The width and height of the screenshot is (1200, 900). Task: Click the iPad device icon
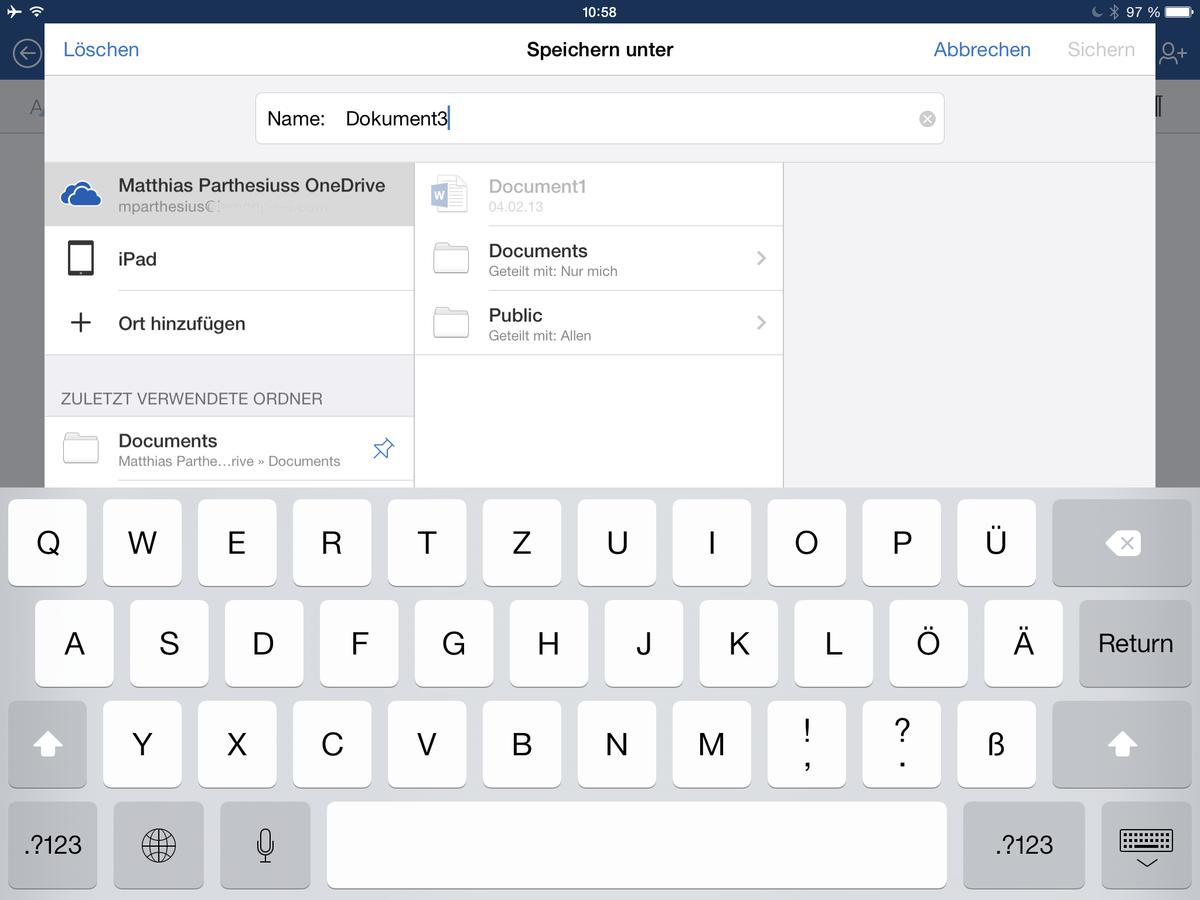pos(81,258)
